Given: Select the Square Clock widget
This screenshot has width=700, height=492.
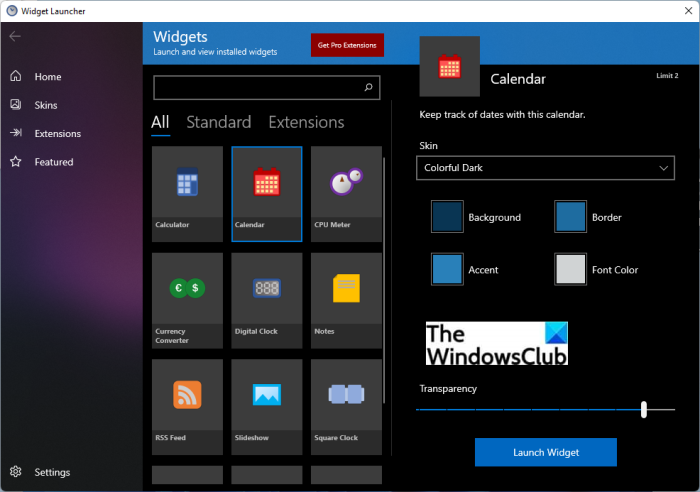Looking at the screenshot, I should tap(345, 405).
